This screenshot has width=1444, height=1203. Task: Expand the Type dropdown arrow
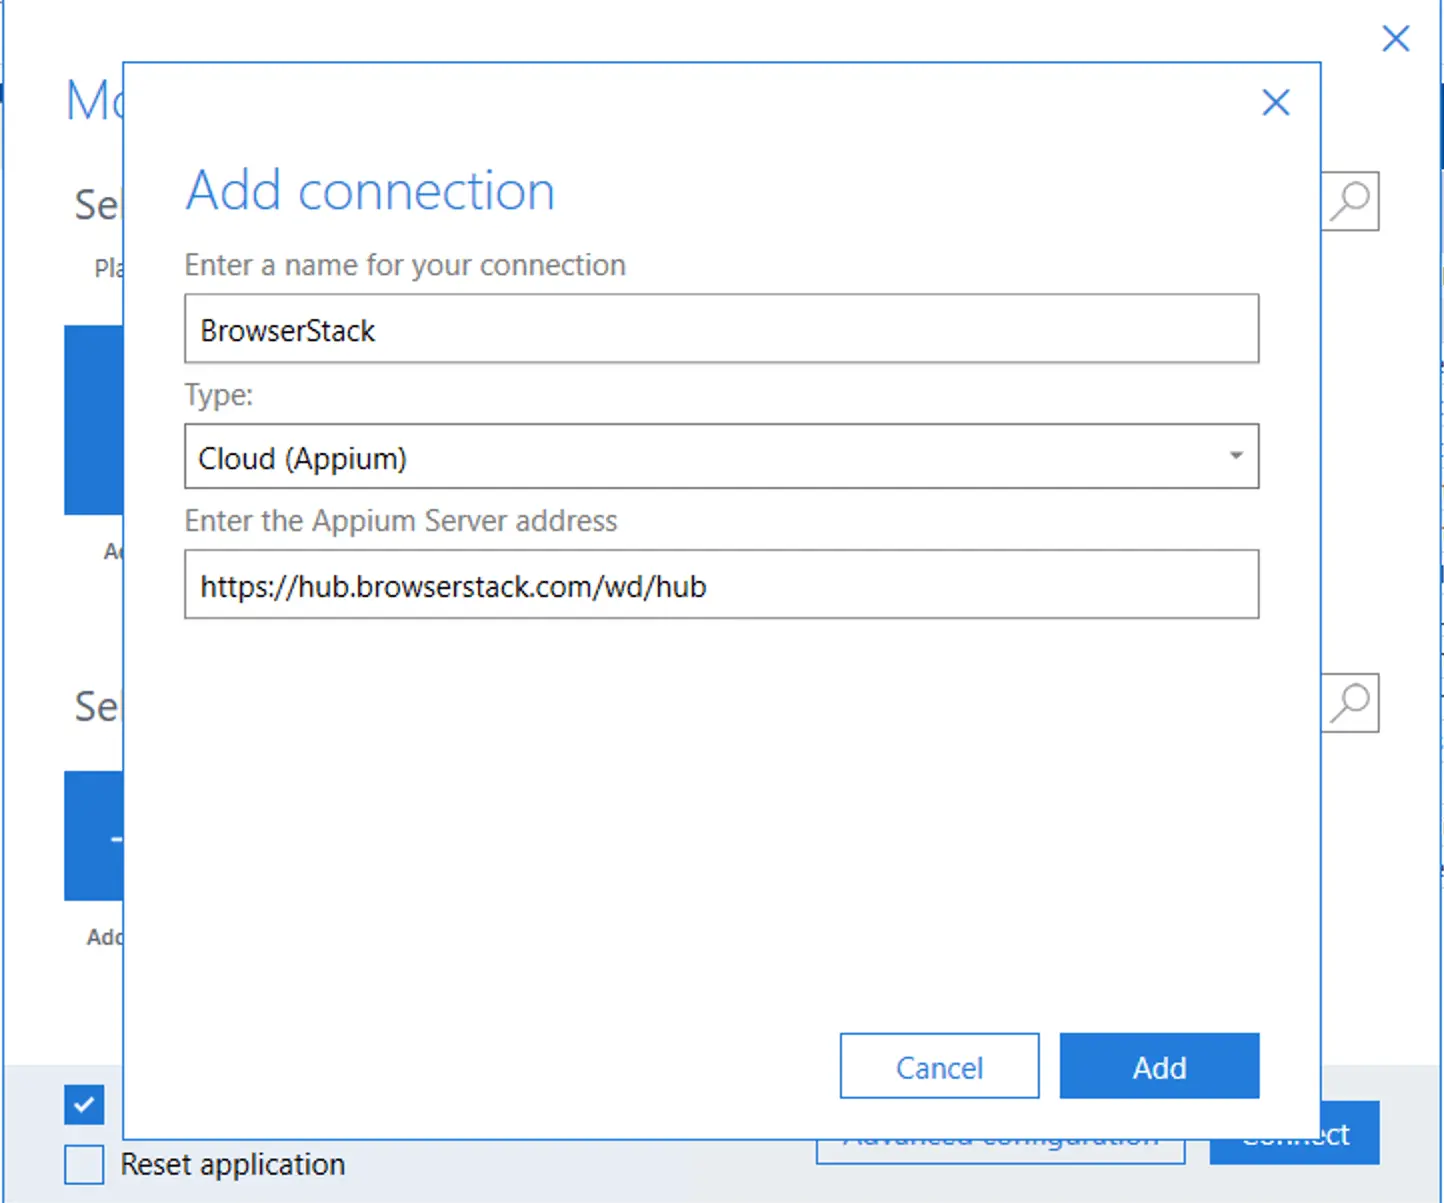(x=1236, y=456)
